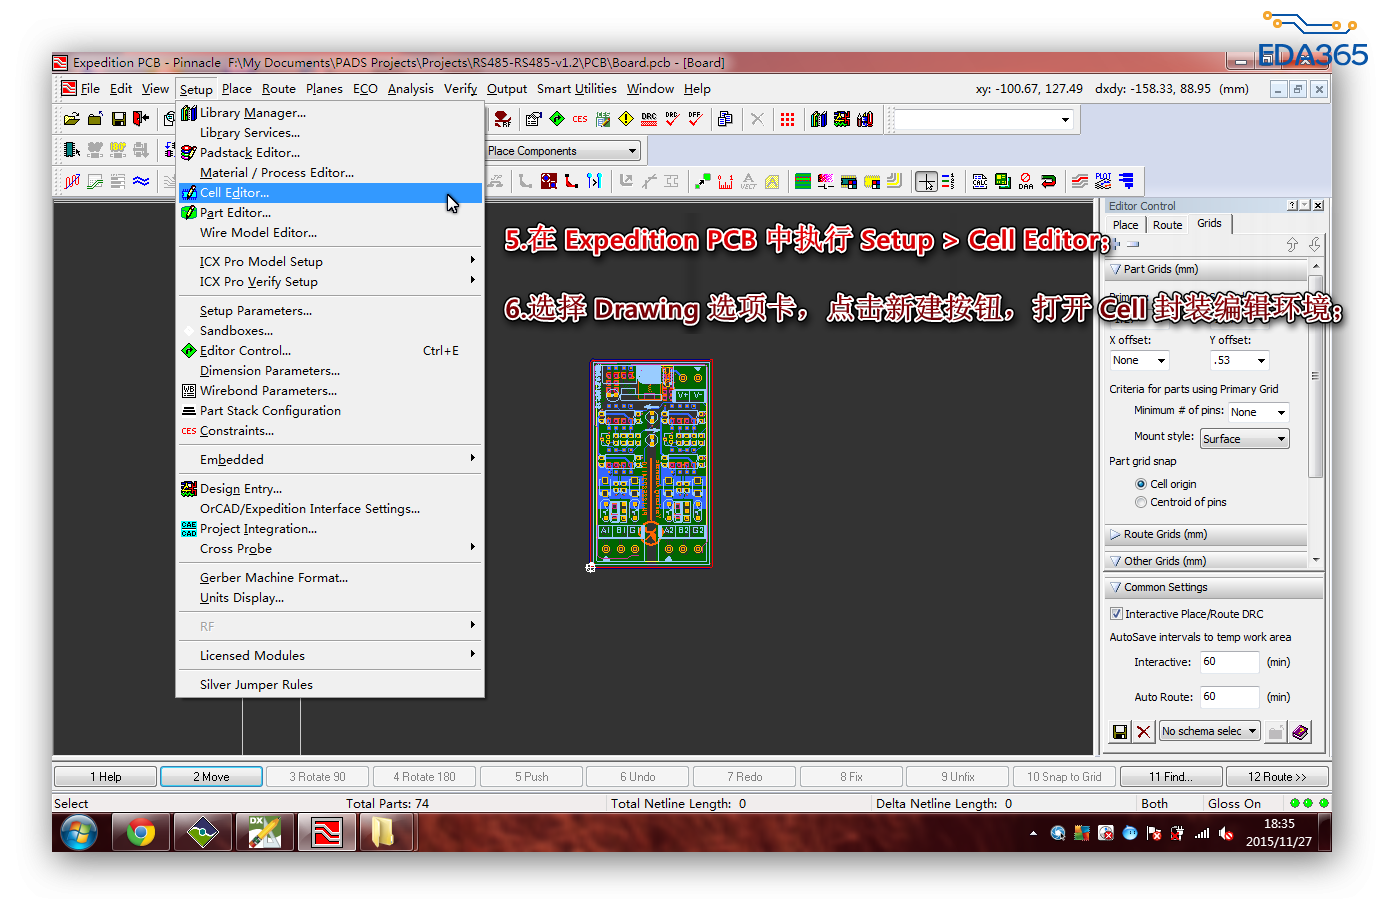Click the Save toolbar icon
The height and width of the screenshot is (904, 1384).
(118, 119)
